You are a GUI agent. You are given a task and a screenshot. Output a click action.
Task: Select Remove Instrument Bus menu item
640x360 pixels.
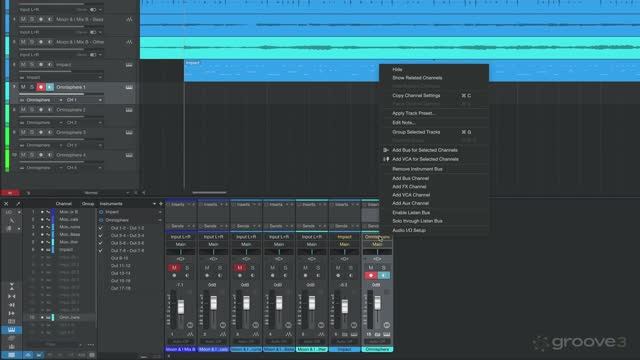(417, 169)
